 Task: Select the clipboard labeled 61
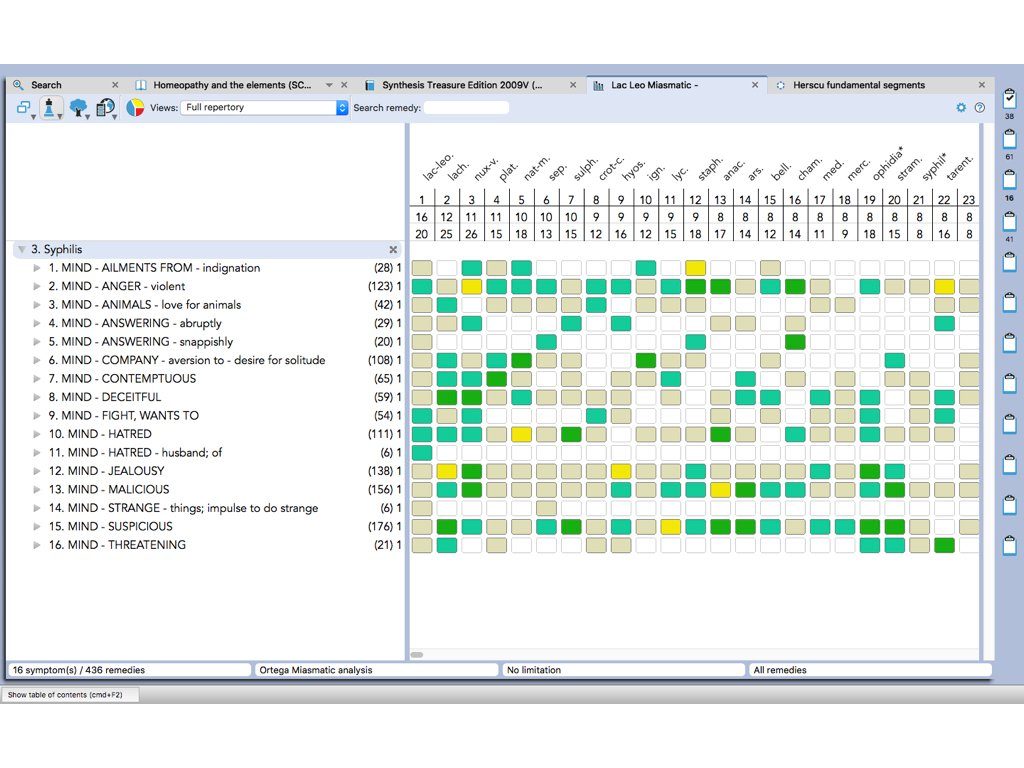click(1010, 138)
